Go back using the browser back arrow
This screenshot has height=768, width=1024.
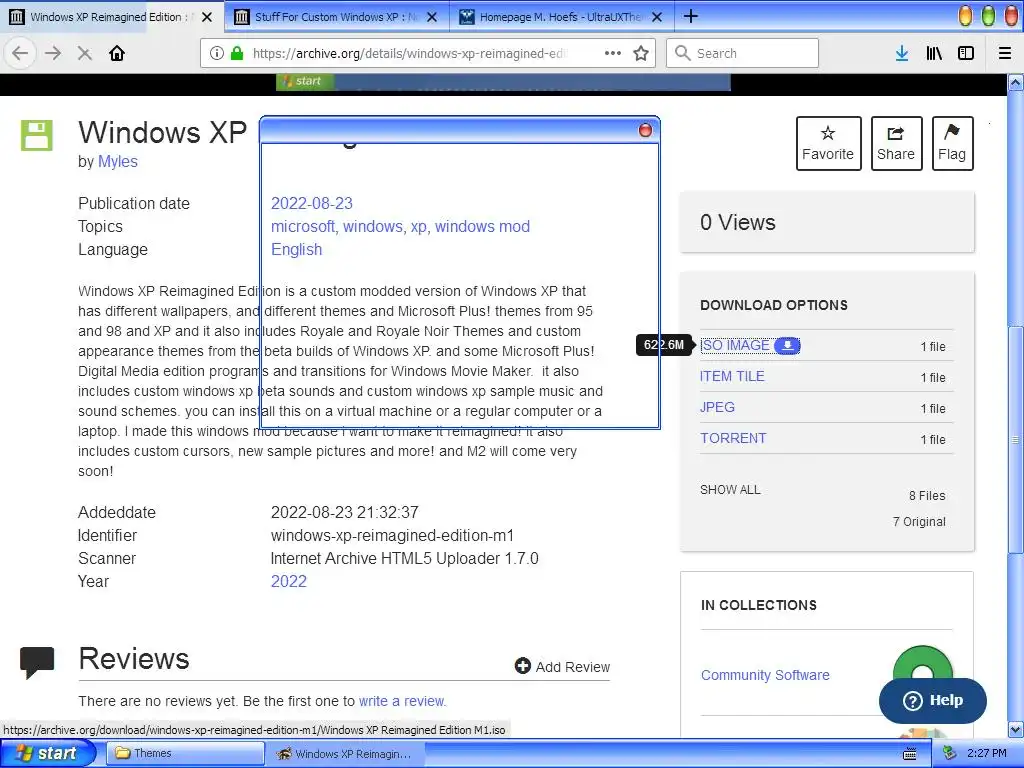pos(20,53)
